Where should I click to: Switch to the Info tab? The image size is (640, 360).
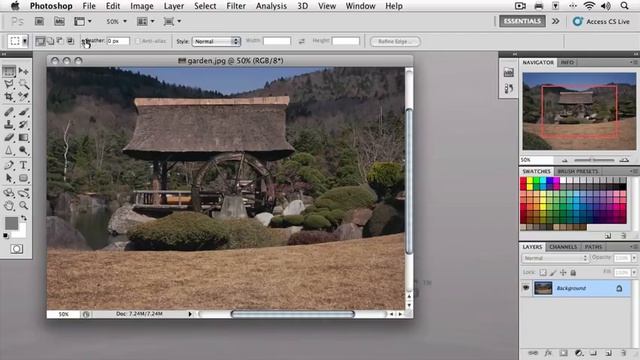(x=567, y=62)
